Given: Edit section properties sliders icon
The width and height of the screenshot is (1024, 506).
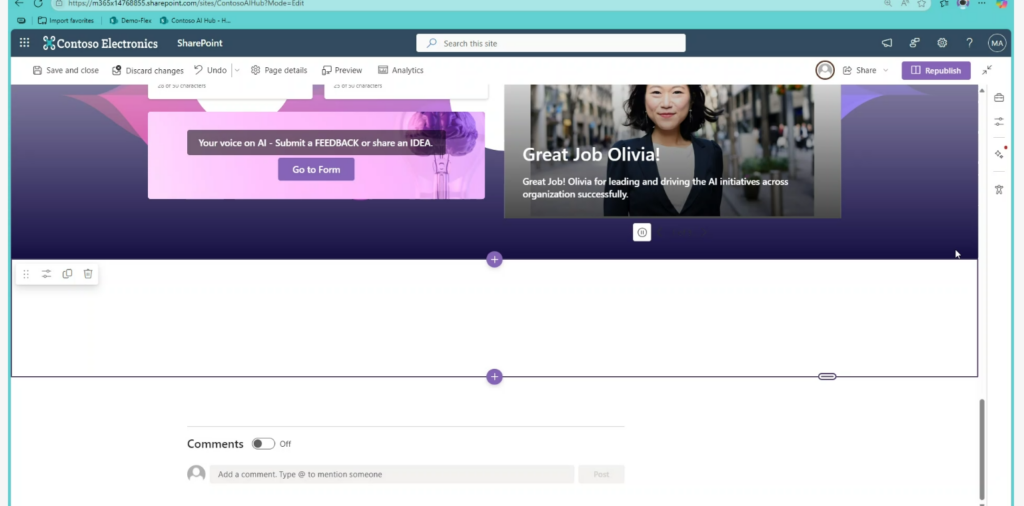Looking at the screenshot, I should pyautogui.click(x=46, y=274).
